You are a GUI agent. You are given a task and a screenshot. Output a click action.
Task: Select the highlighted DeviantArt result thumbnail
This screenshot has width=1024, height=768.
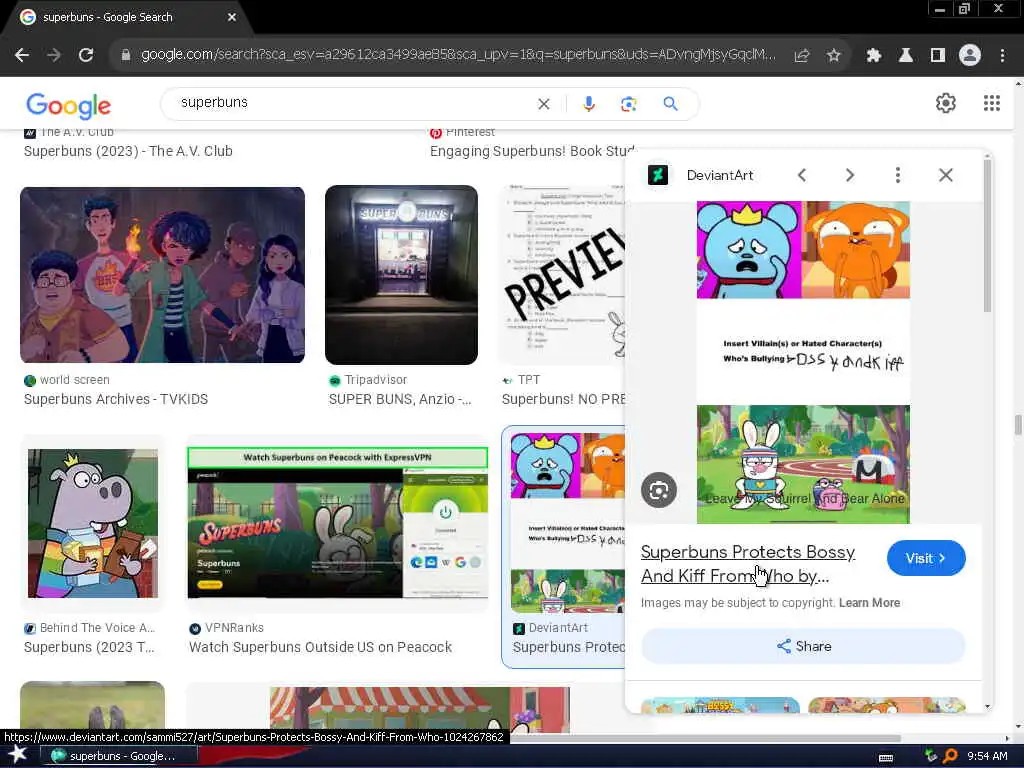tap(567, 522)
